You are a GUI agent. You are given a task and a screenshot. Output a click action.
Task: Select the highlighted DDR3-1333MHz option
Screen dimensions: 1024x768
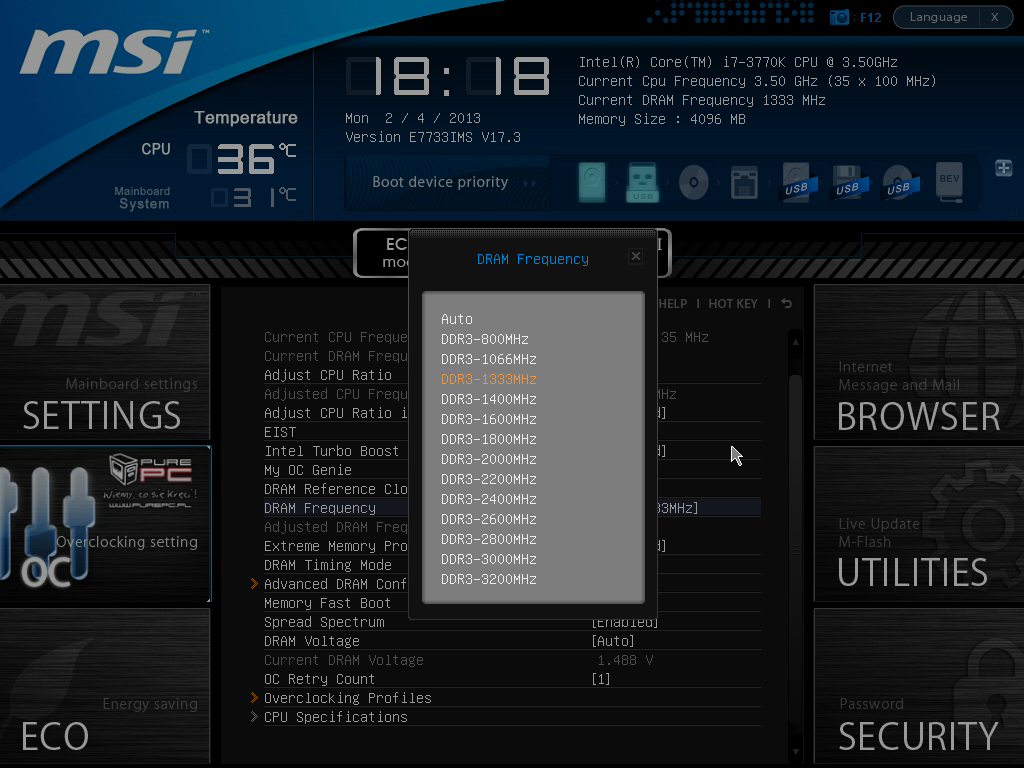(488, 379)
